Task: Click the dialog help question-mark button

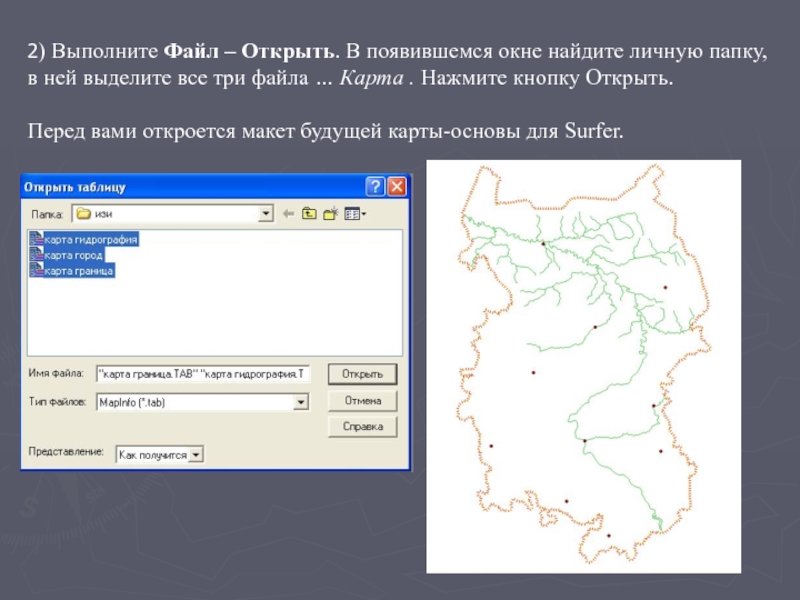Action: click(375, 187)
